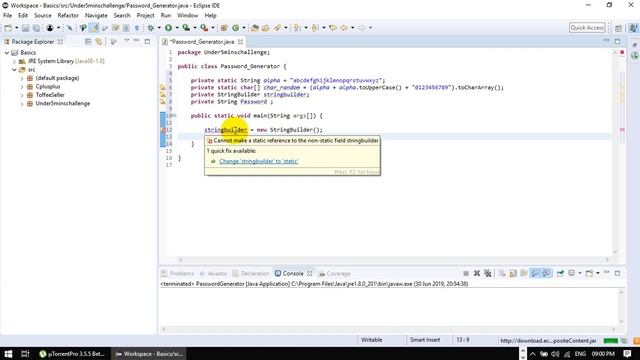Open the Project menu
The height and width of the screenshot is (360, 640).
(145, 16)
